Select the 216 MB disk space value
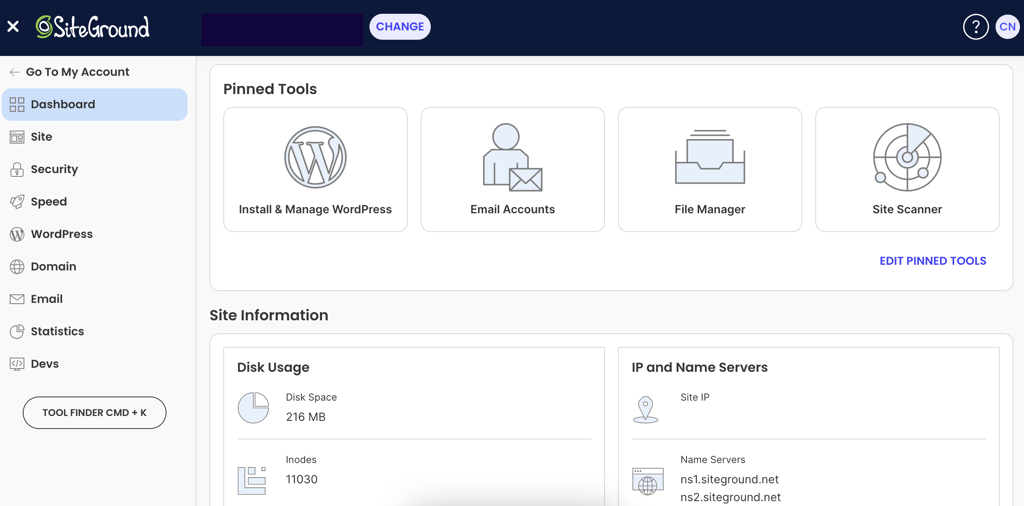1024x506 pixels. [x=306, y=417]
